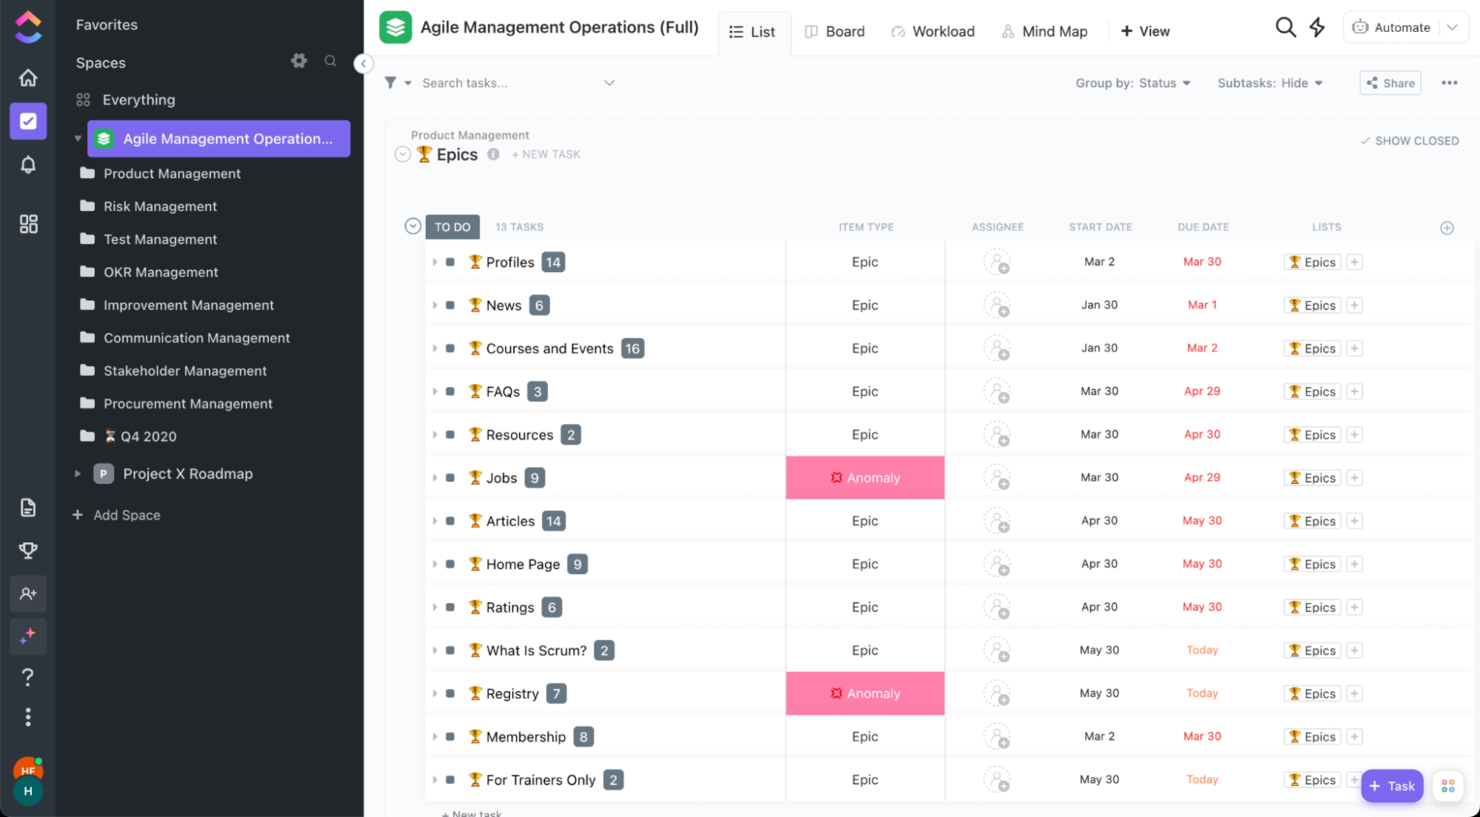Click the pink Anomaly tag on Registry row
The width and height of the screenshot is (1480, 817).
point(865,694)
